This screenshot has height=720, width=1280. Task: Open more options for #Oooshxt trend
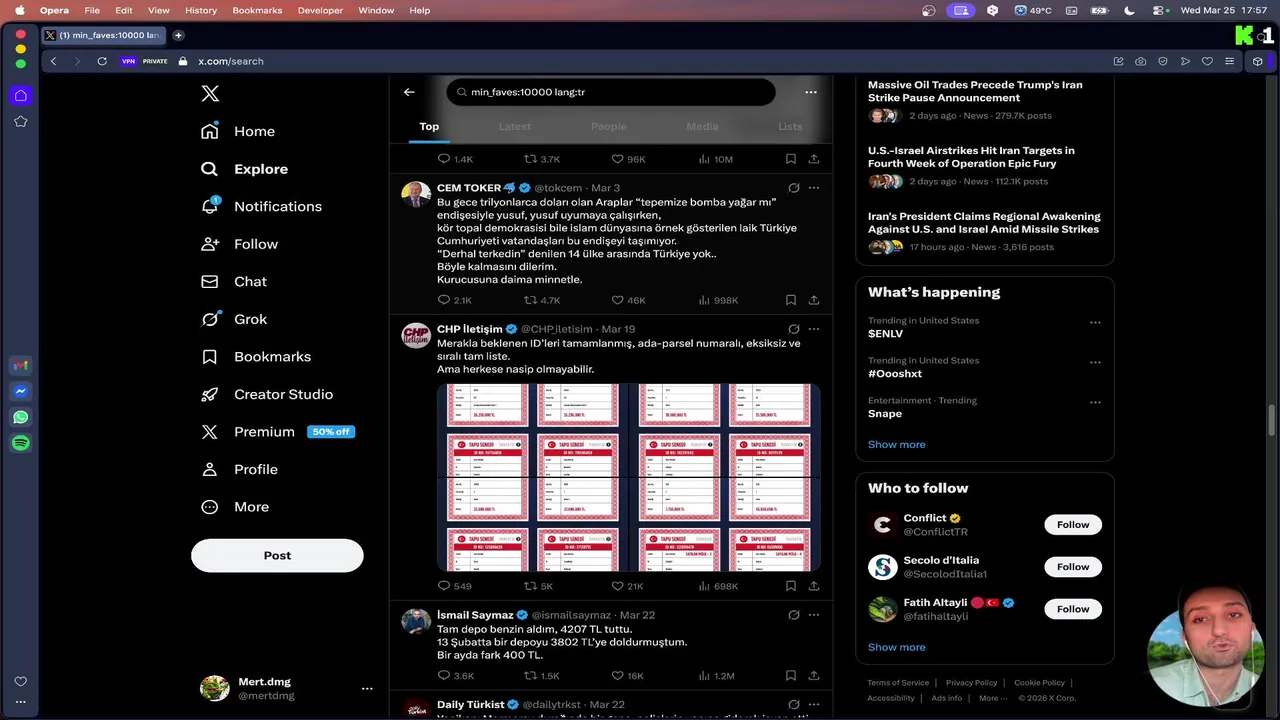1095,363
